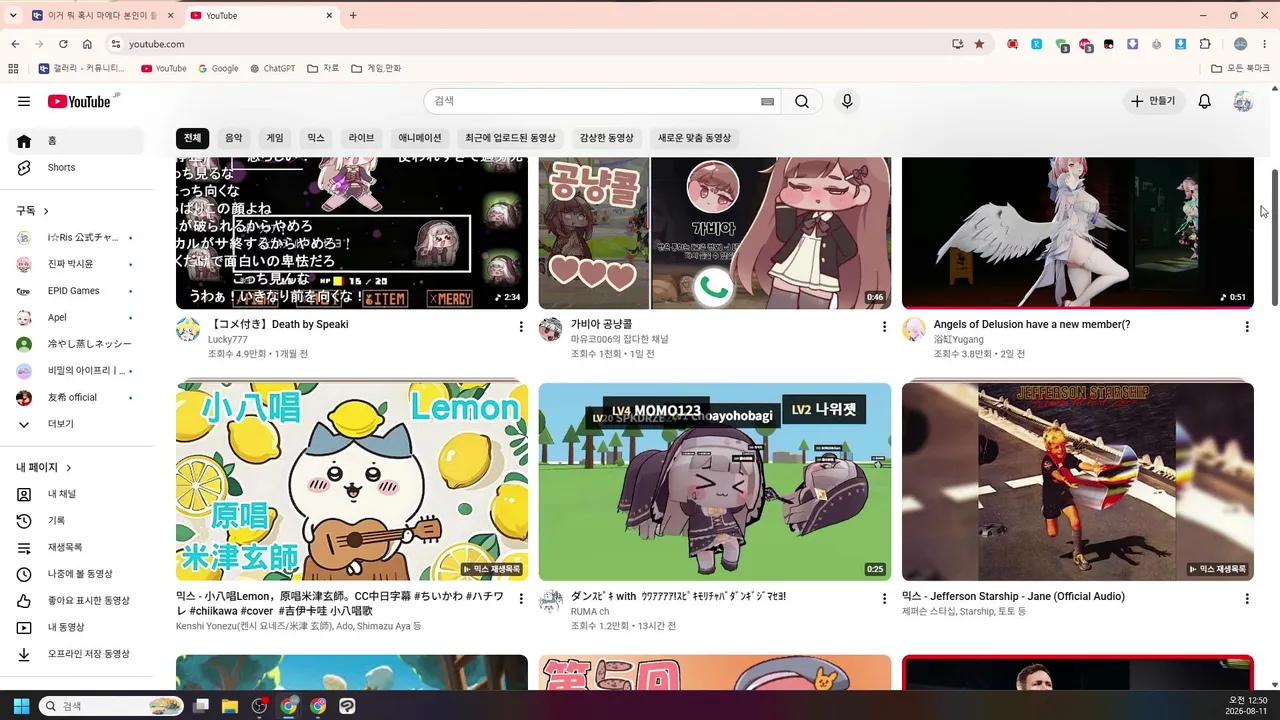Open OBS Studio from the taskbar
This screenshot has width=1280, height=720.
(260, 706)
